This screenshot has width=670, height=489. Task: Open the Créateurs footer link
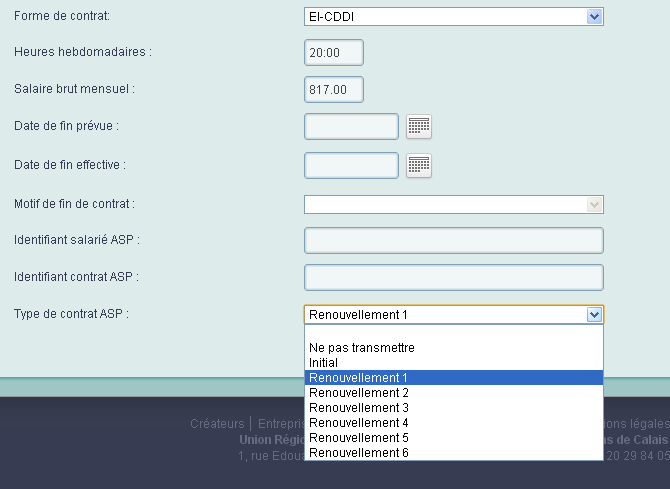click(217, 424)
